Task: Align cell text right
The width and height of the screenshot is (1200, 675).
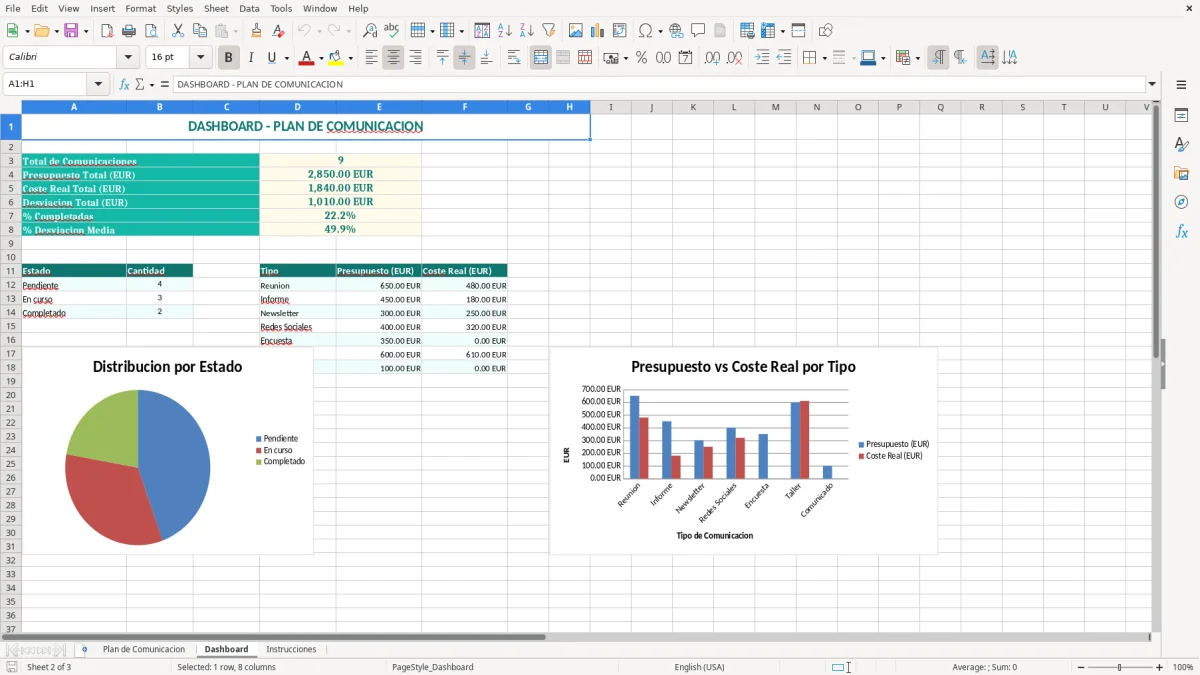Action: (415, 58)
